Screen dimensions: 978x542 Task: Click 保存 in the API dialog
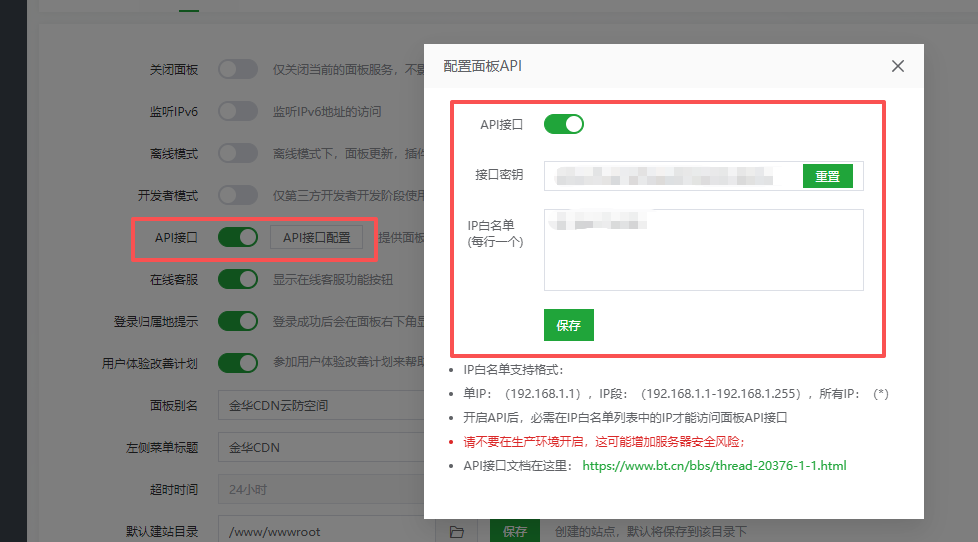pos(568,325)
